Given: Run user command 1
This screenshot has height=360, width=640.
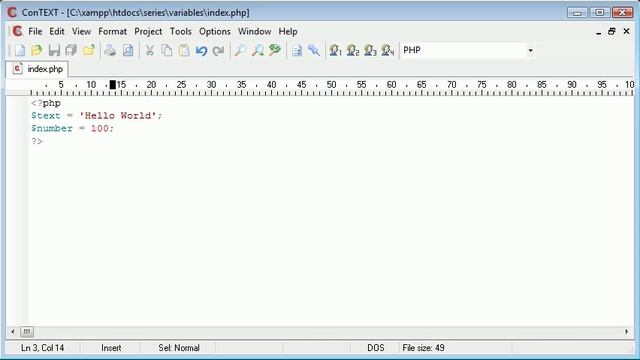Looking at the screenshot, I should coord(335,50).
